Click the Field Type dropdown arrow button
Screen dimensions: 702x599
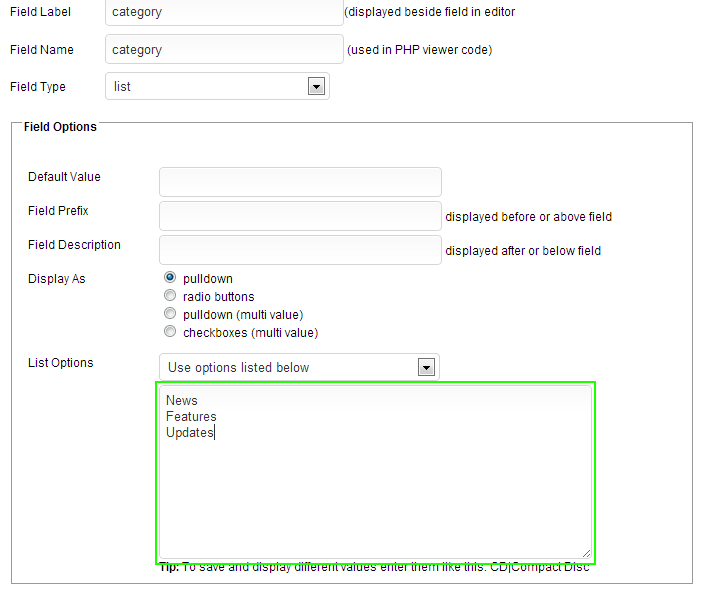click(316, 87)
